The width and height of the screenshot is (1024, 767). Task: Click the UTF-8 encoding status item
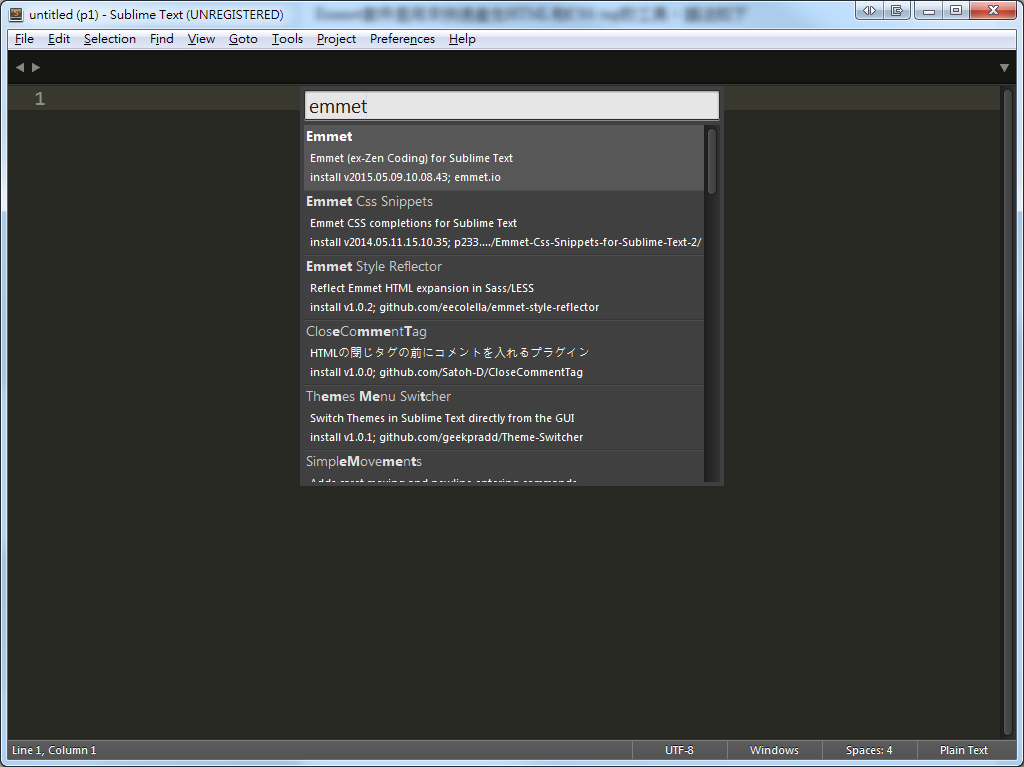coord(679,750)
